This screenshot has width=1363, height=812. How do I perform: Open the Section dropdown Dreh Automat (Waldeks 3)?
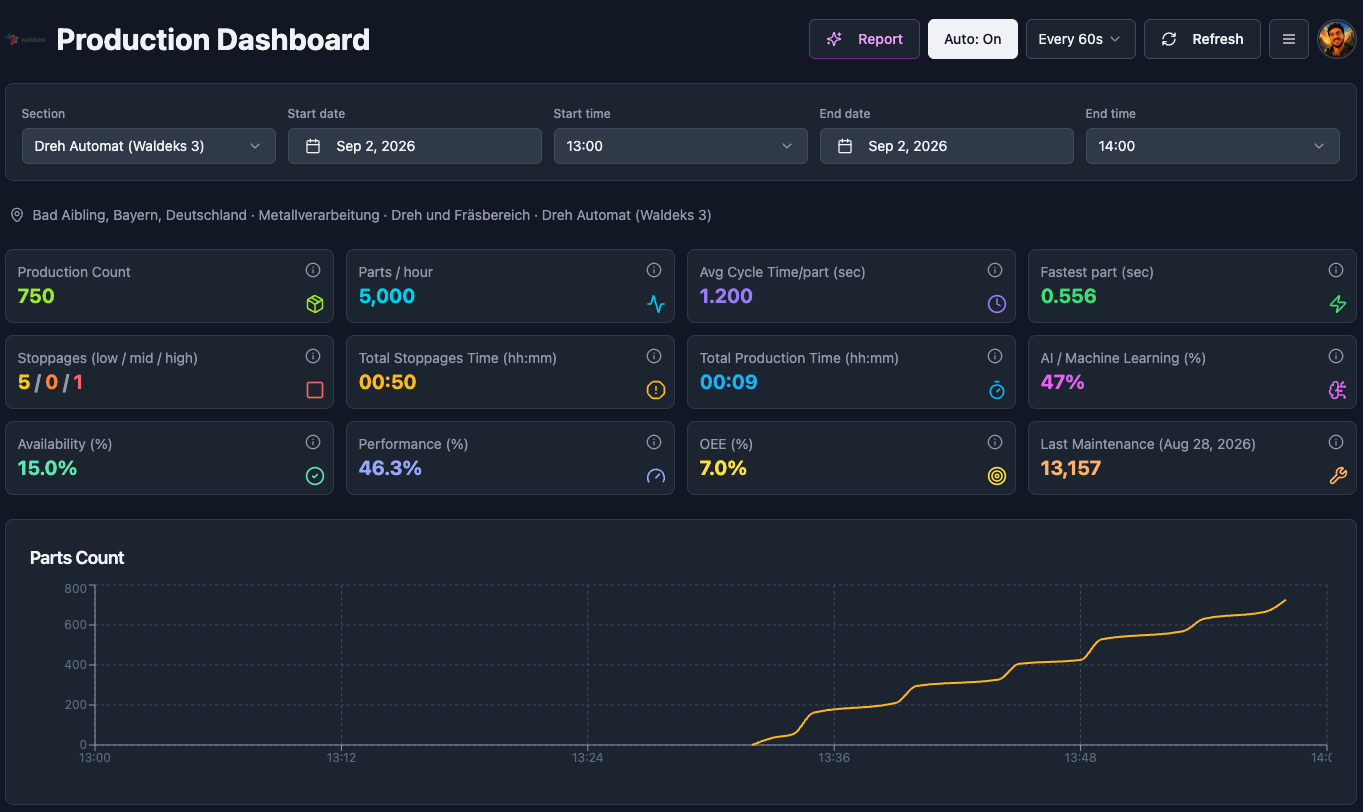coord(149,146)
